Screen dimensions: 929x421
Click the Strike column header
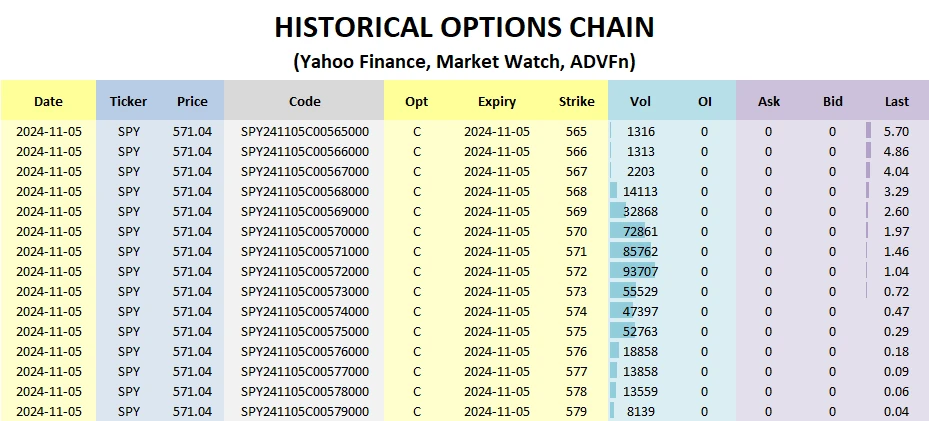pos(577,101)
